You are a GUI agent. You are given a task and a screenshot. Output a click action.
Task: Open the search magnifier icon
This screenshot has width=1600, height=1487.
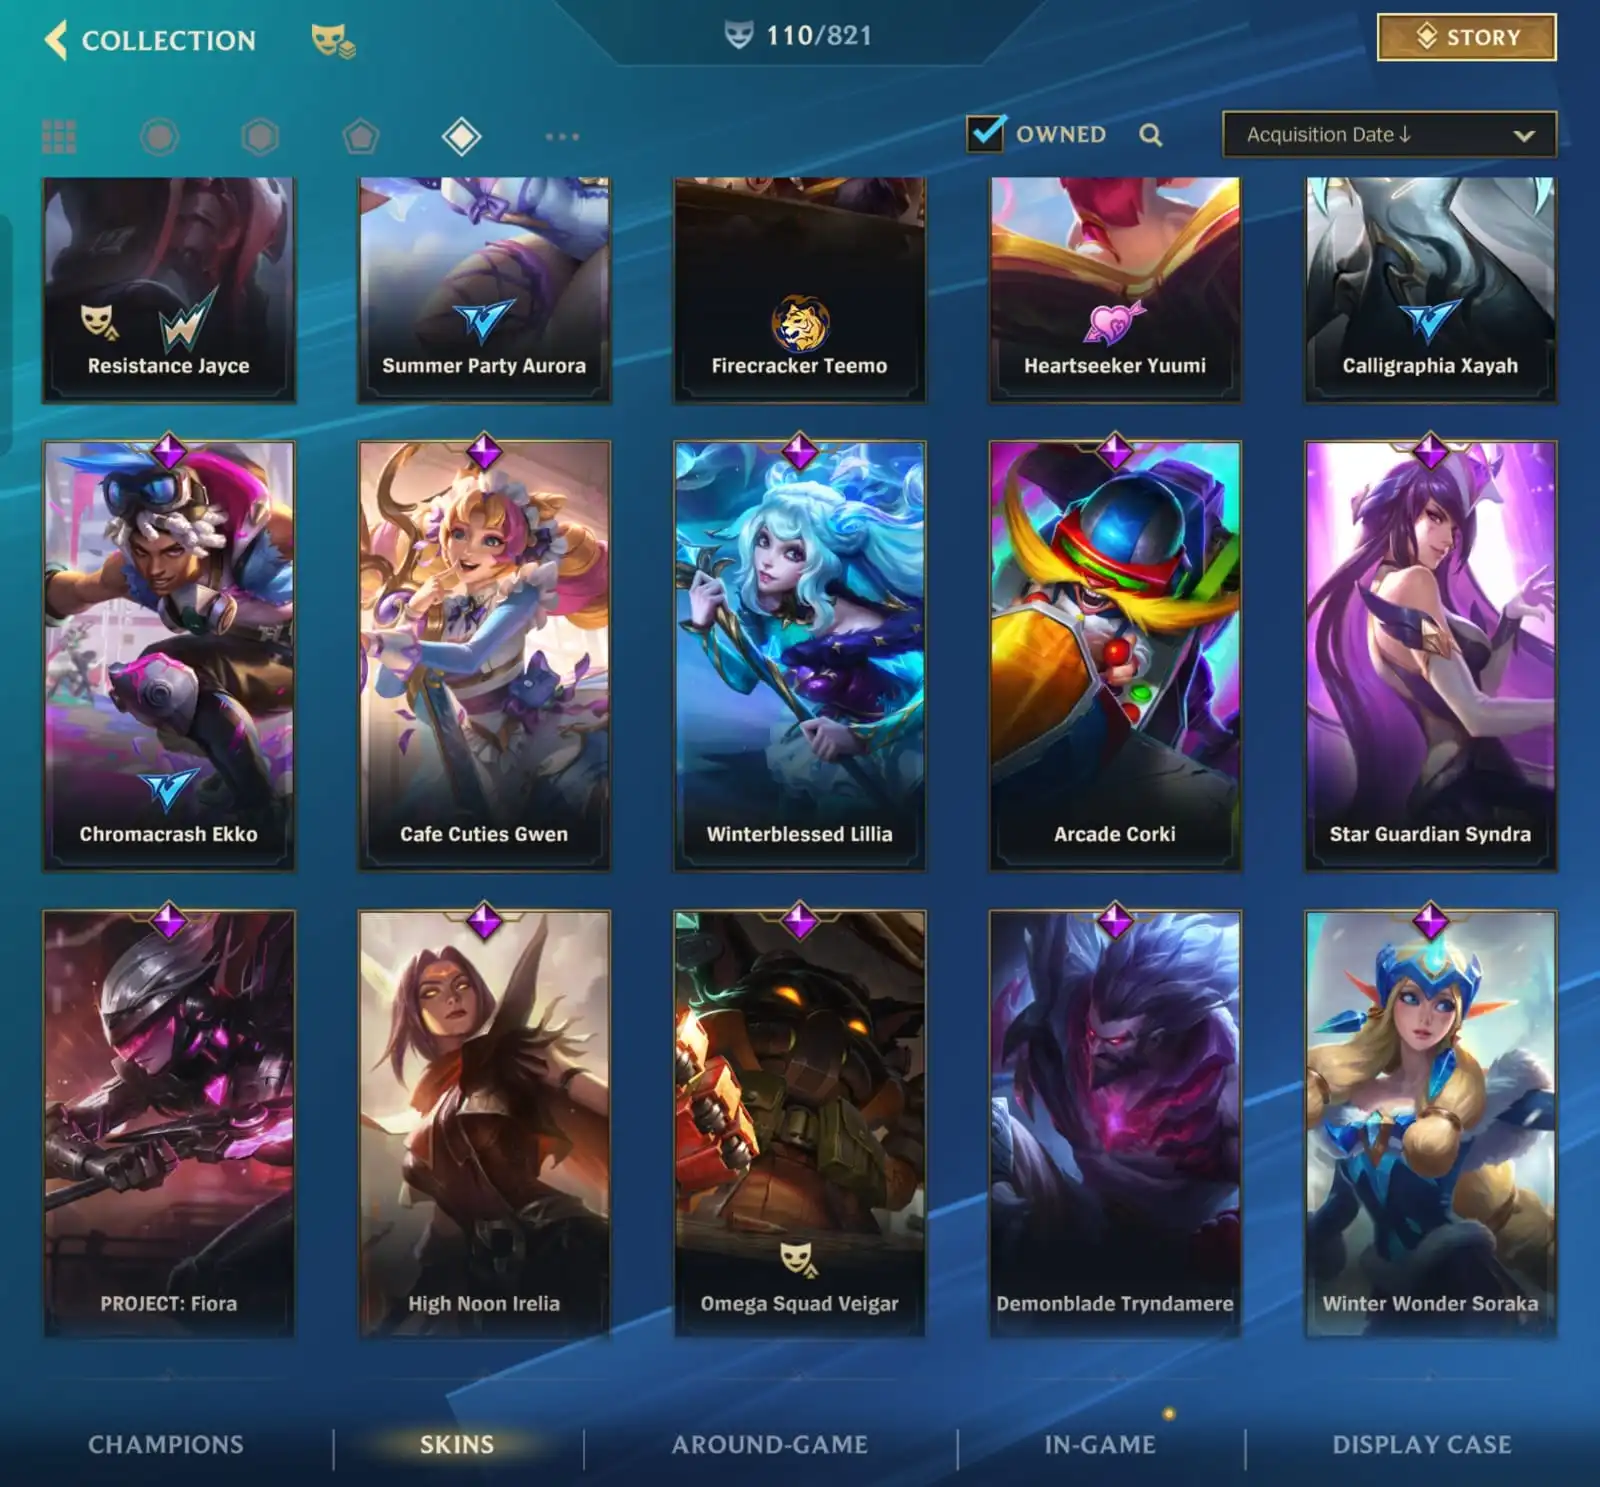(x=1151, y=135)
